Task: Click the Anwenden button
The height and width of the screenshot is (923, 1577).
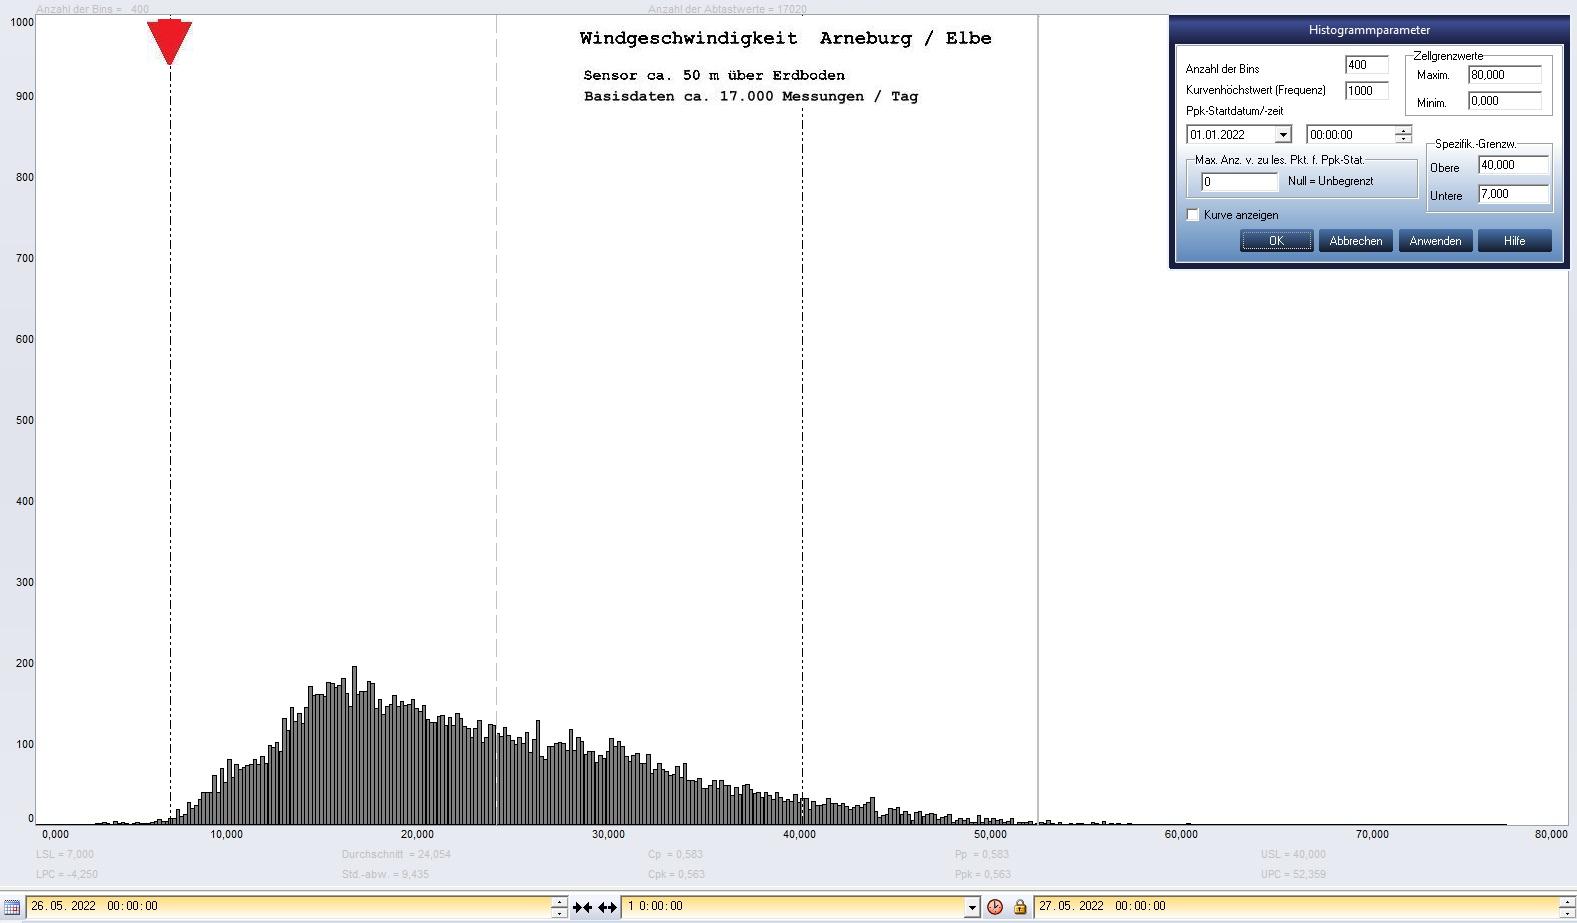Action: (x=1435, y=241)
